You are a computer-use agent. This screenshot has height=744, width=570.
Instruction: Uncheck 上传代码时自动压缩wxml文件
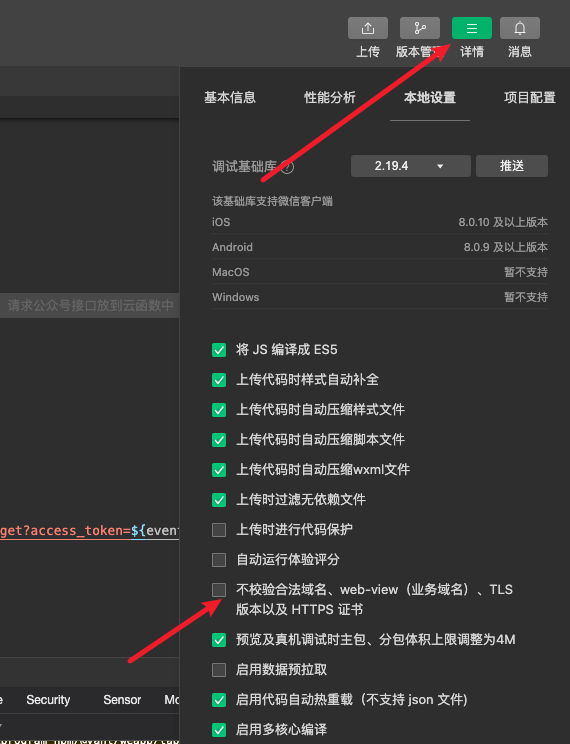click(219, 470)
